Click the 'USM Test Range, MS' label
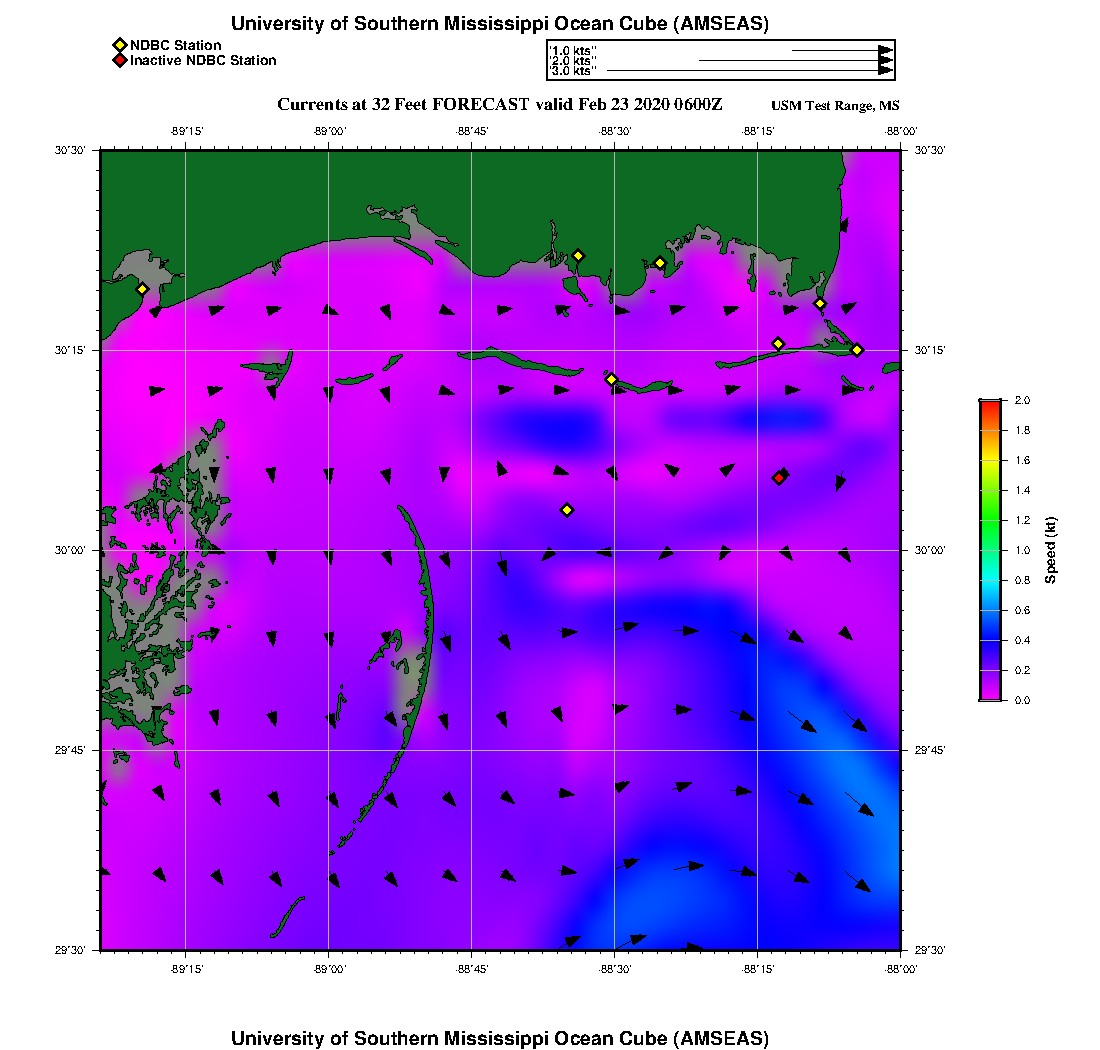Screen dimensions: 1100x1050 [835, 106]
